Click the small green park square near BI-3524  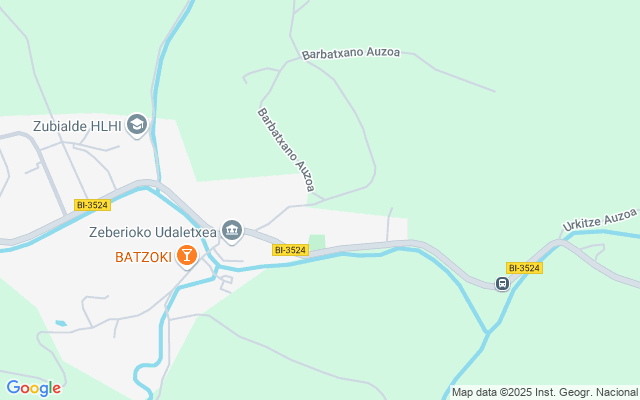pos(317,241)
